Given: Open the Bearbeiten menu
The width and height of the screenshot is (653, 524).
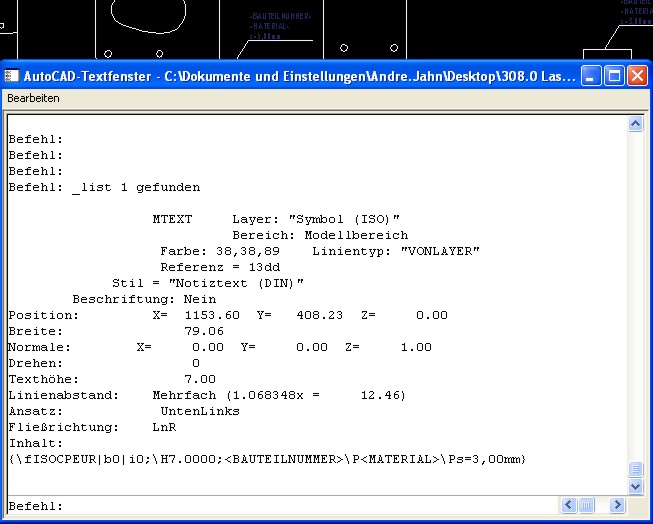Looking at the screenshot, I should click(x=33, y=98).
